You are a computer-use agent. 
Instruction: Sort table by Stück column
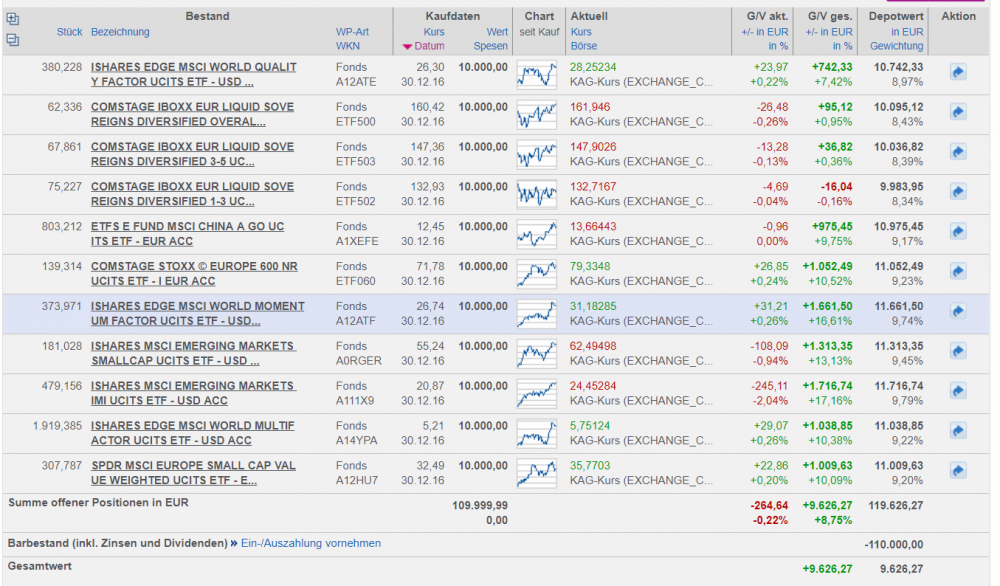69,32
